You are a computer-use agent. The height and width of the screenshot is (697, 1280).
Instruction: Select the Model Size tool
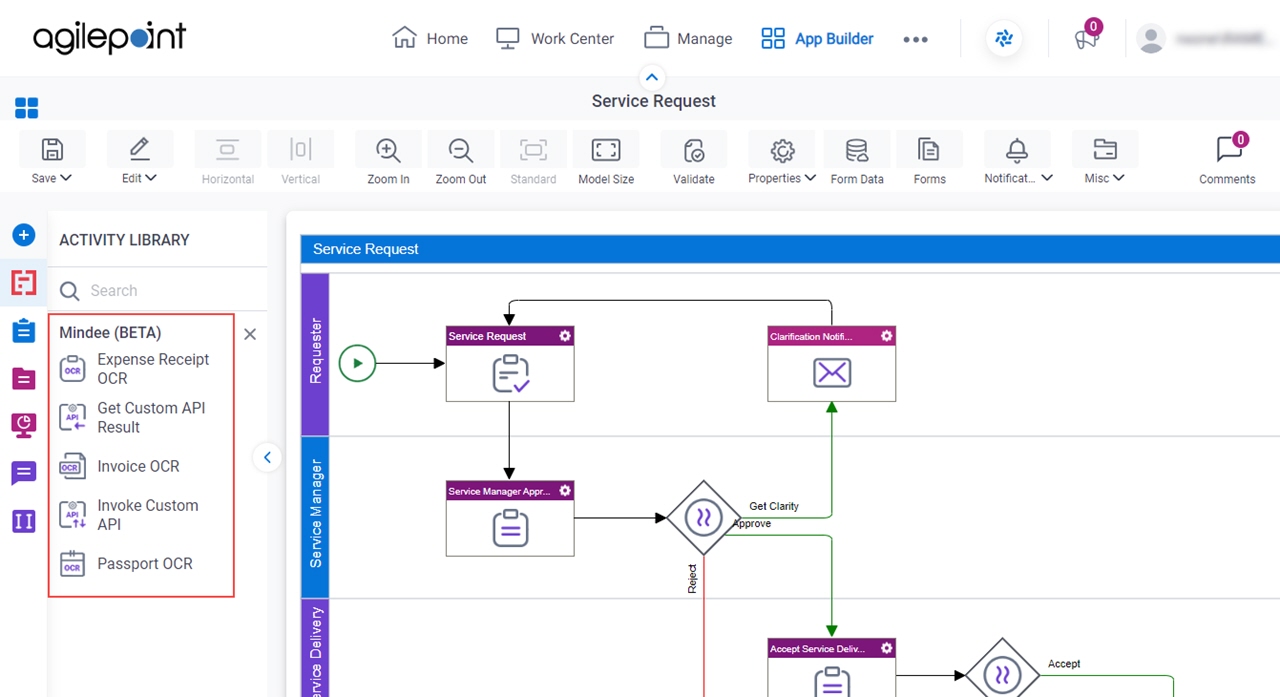pos(606,150)
